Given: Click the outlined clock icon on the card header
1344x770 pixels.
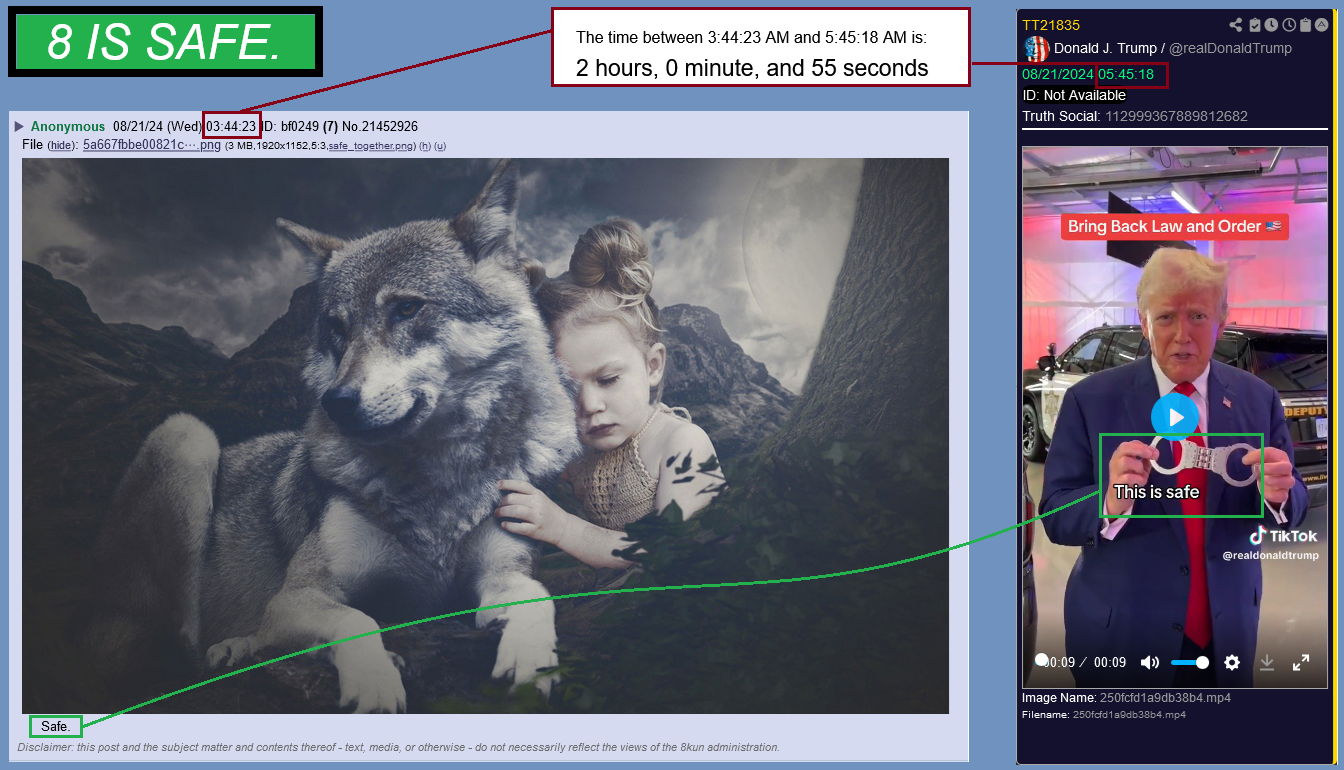Looking at the screenshot, I should click(1289, 25).
